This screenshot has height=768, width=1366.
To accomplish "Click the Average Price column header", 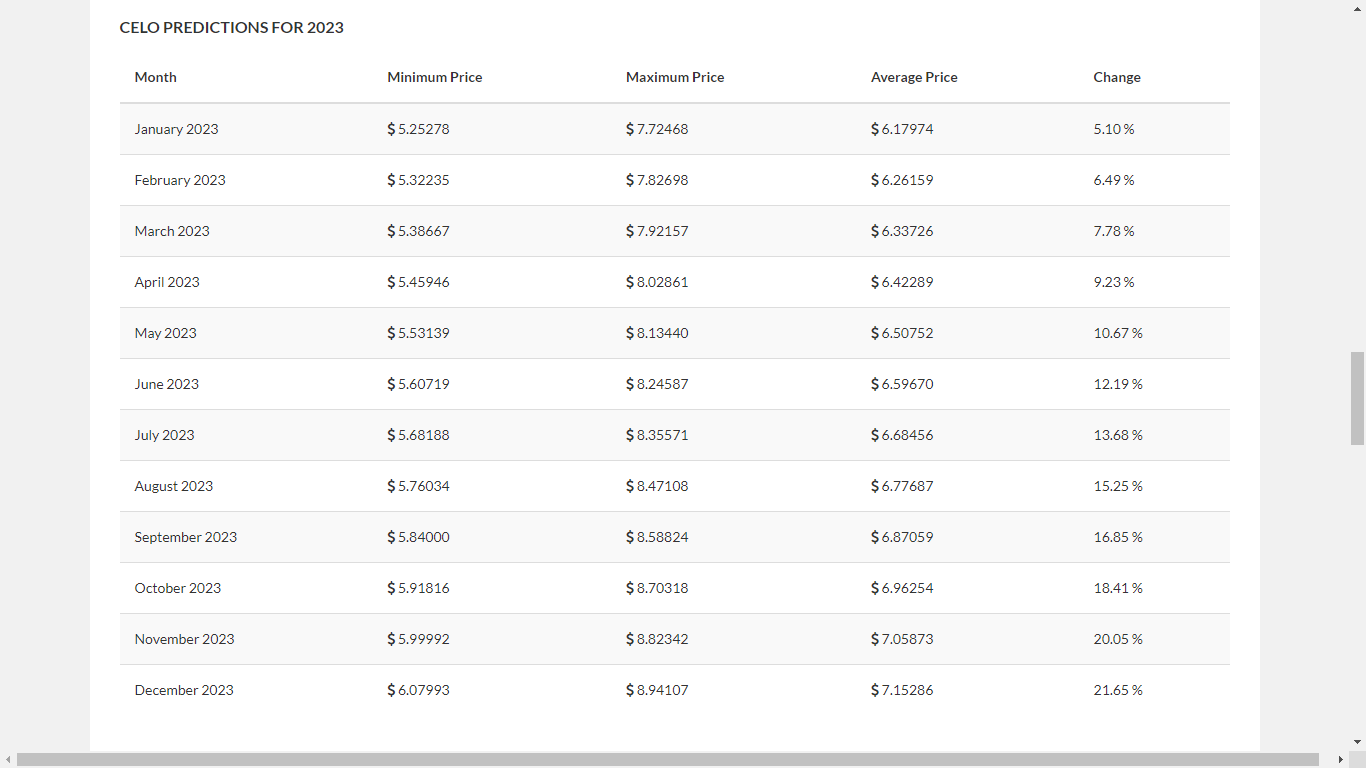I will pos(914,77).
